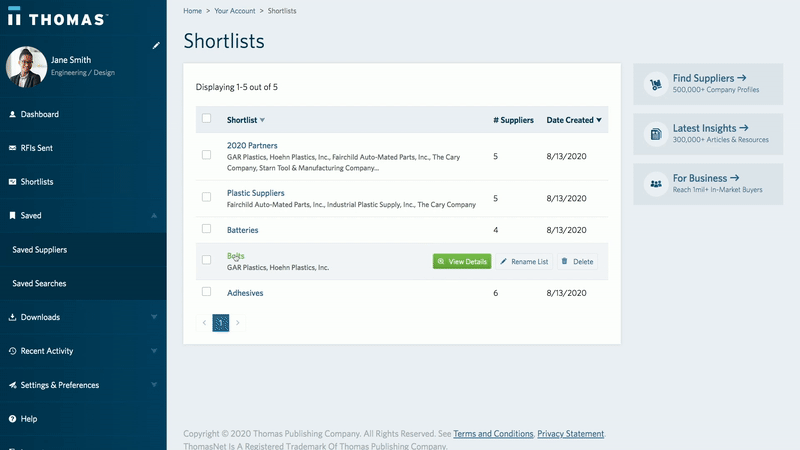Go to the next page arrow
800x450 pixels.
(x=238, y=323)
